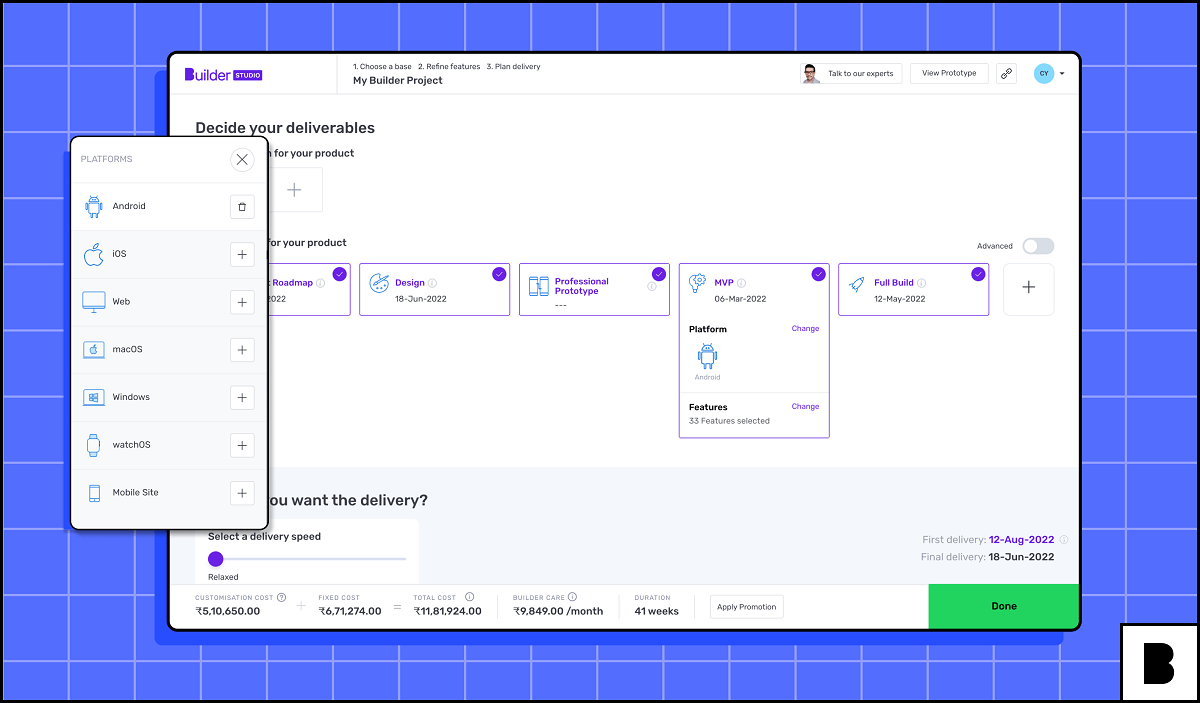This screenshot has width=1200, height=703.
Task: Click the green Done button
Action: [x=1003, y=606]
